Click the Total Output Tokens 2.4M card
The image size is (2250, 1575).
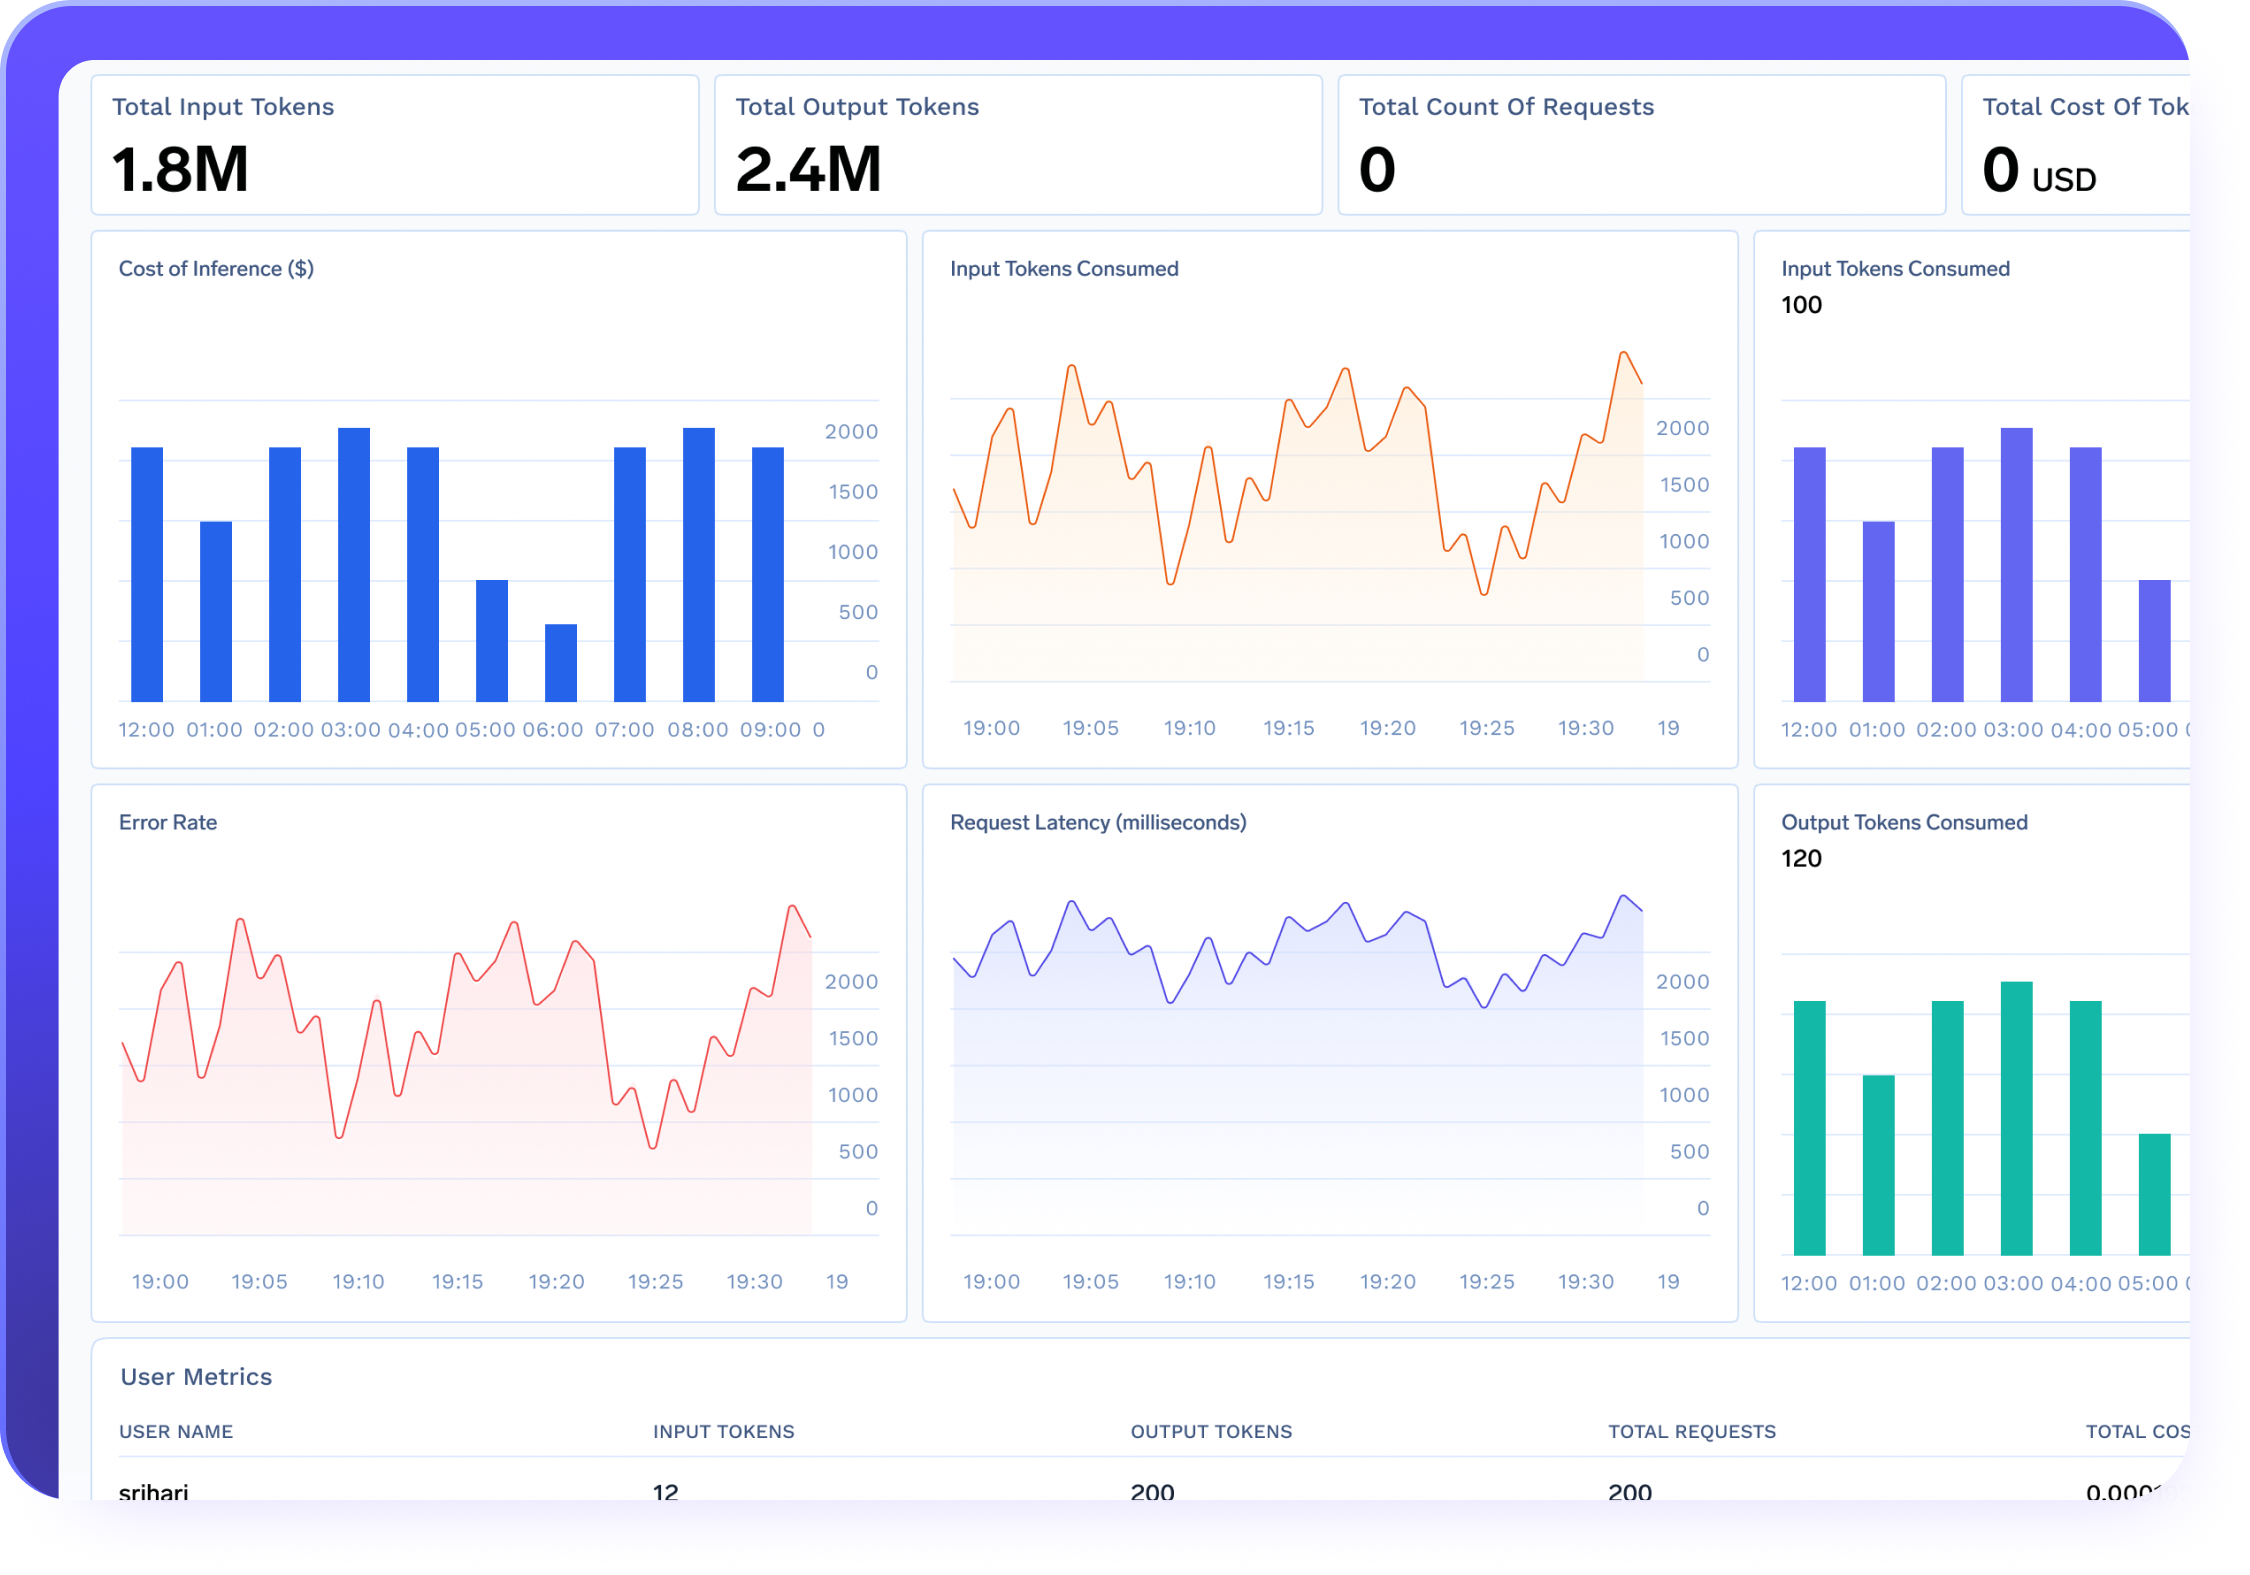coord(1017,145)
